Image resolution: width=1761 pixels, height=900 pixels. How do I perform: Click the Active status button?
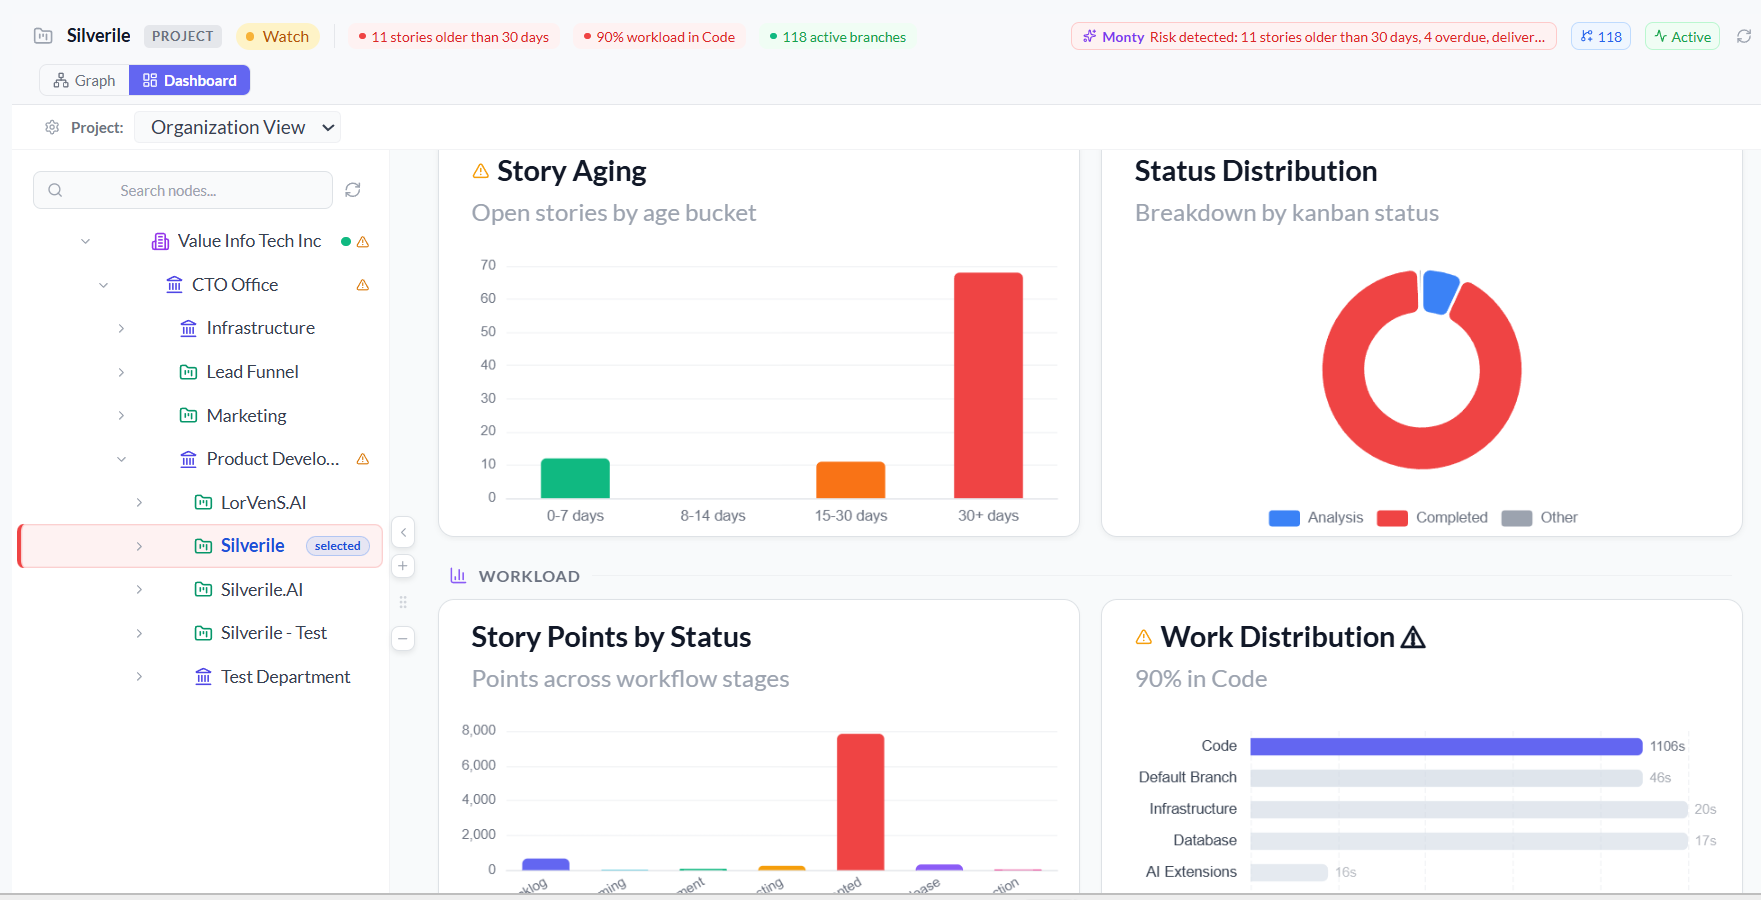pos(1682,37)
